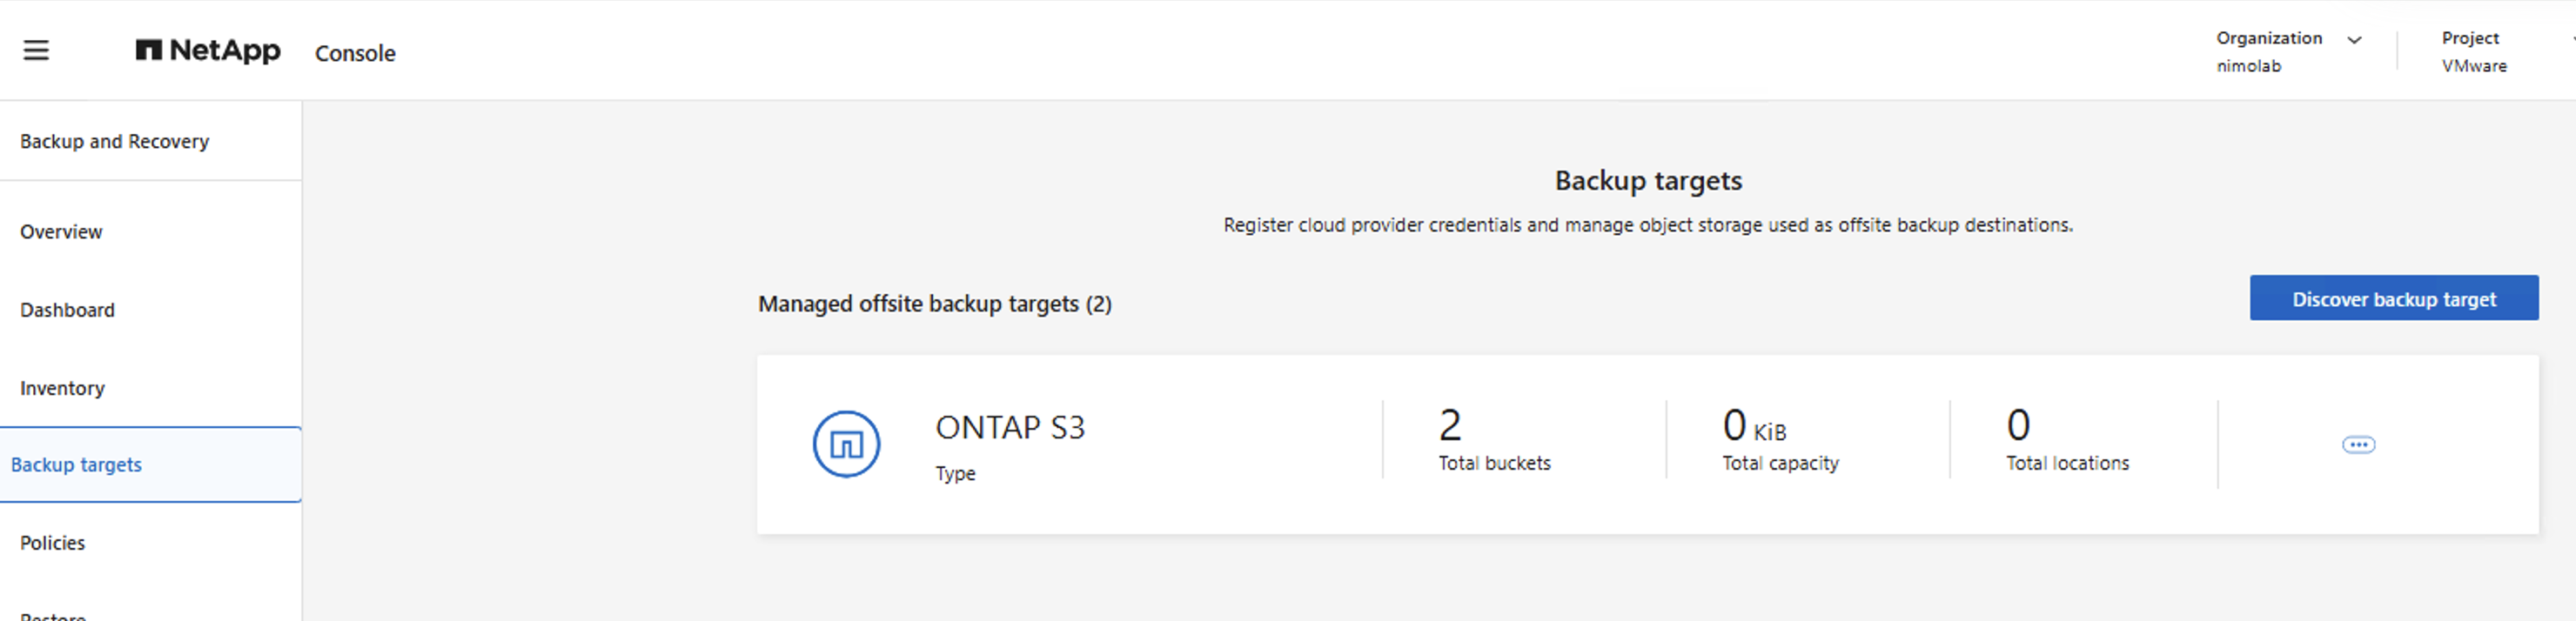The width and height of the screenshot is (2576, 621).
Task: Open the ONTAP S3 actions ellipsis menu
Action: [x=2358, y=445]
